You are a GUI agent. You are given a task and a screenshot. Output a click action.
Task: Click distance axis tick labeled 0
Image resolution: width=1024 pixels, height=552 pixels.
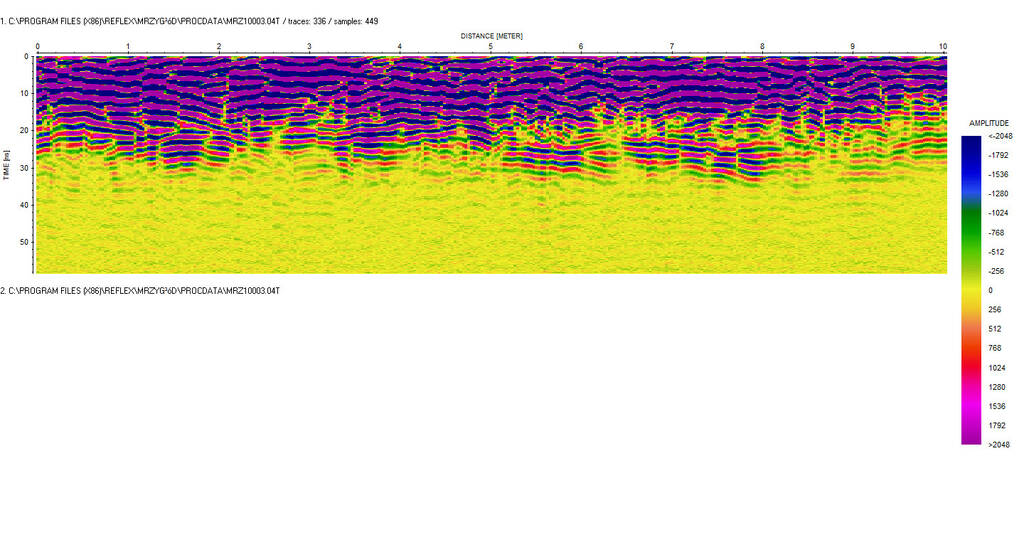pyautogui.click(x=37, y=47)
